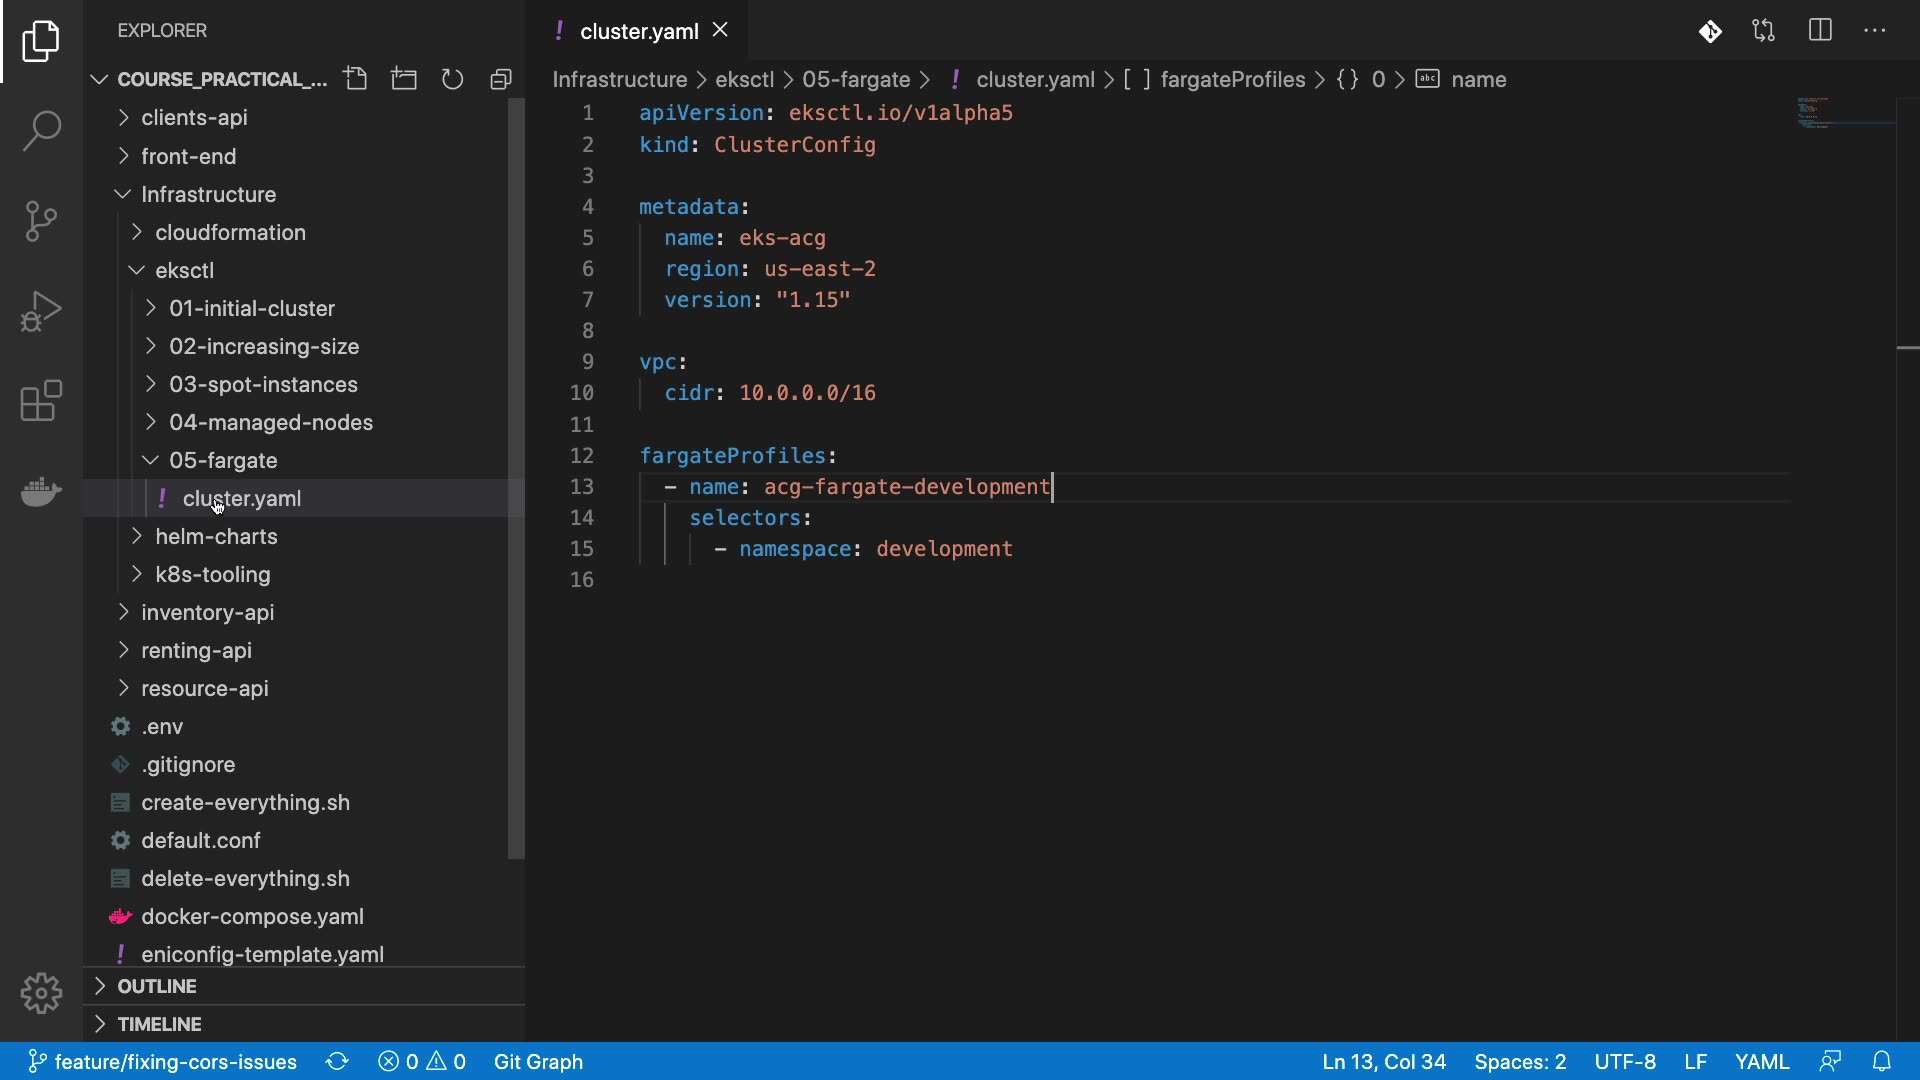Image resolution: width=1920 pixels, height=1080 pixels.
Task: Open the Manage gear icon
Action: 41,993
